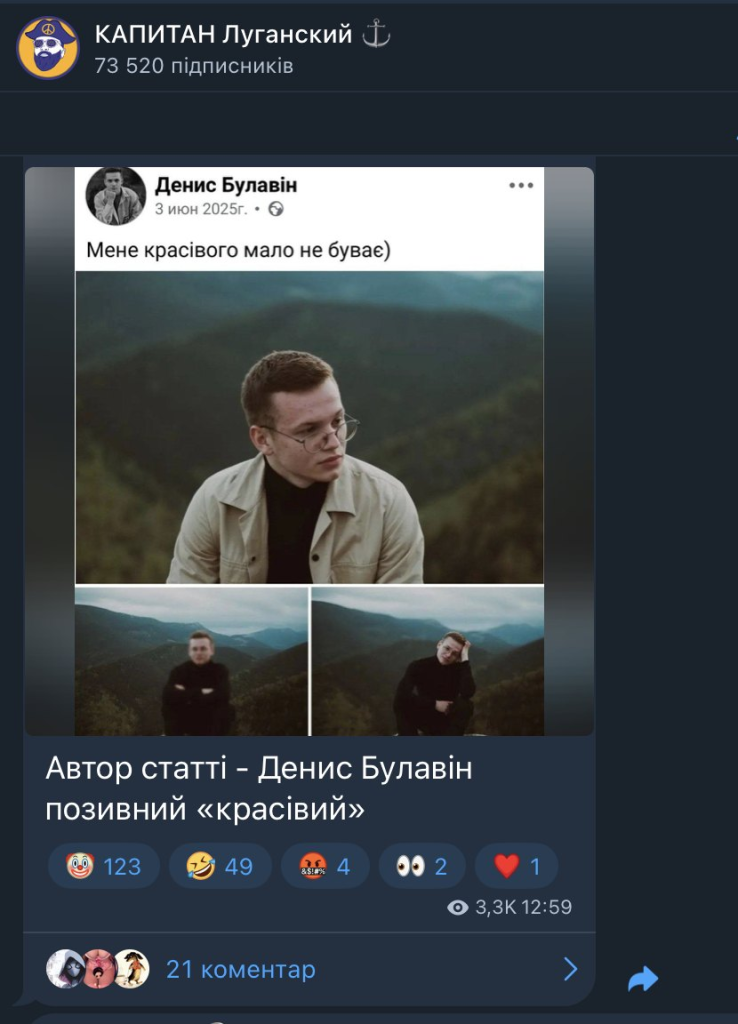Viewport: 738px width, 1024px height.
Task: Open the КАПИТАН Луганский channel avatar
Action: [48, 47]
